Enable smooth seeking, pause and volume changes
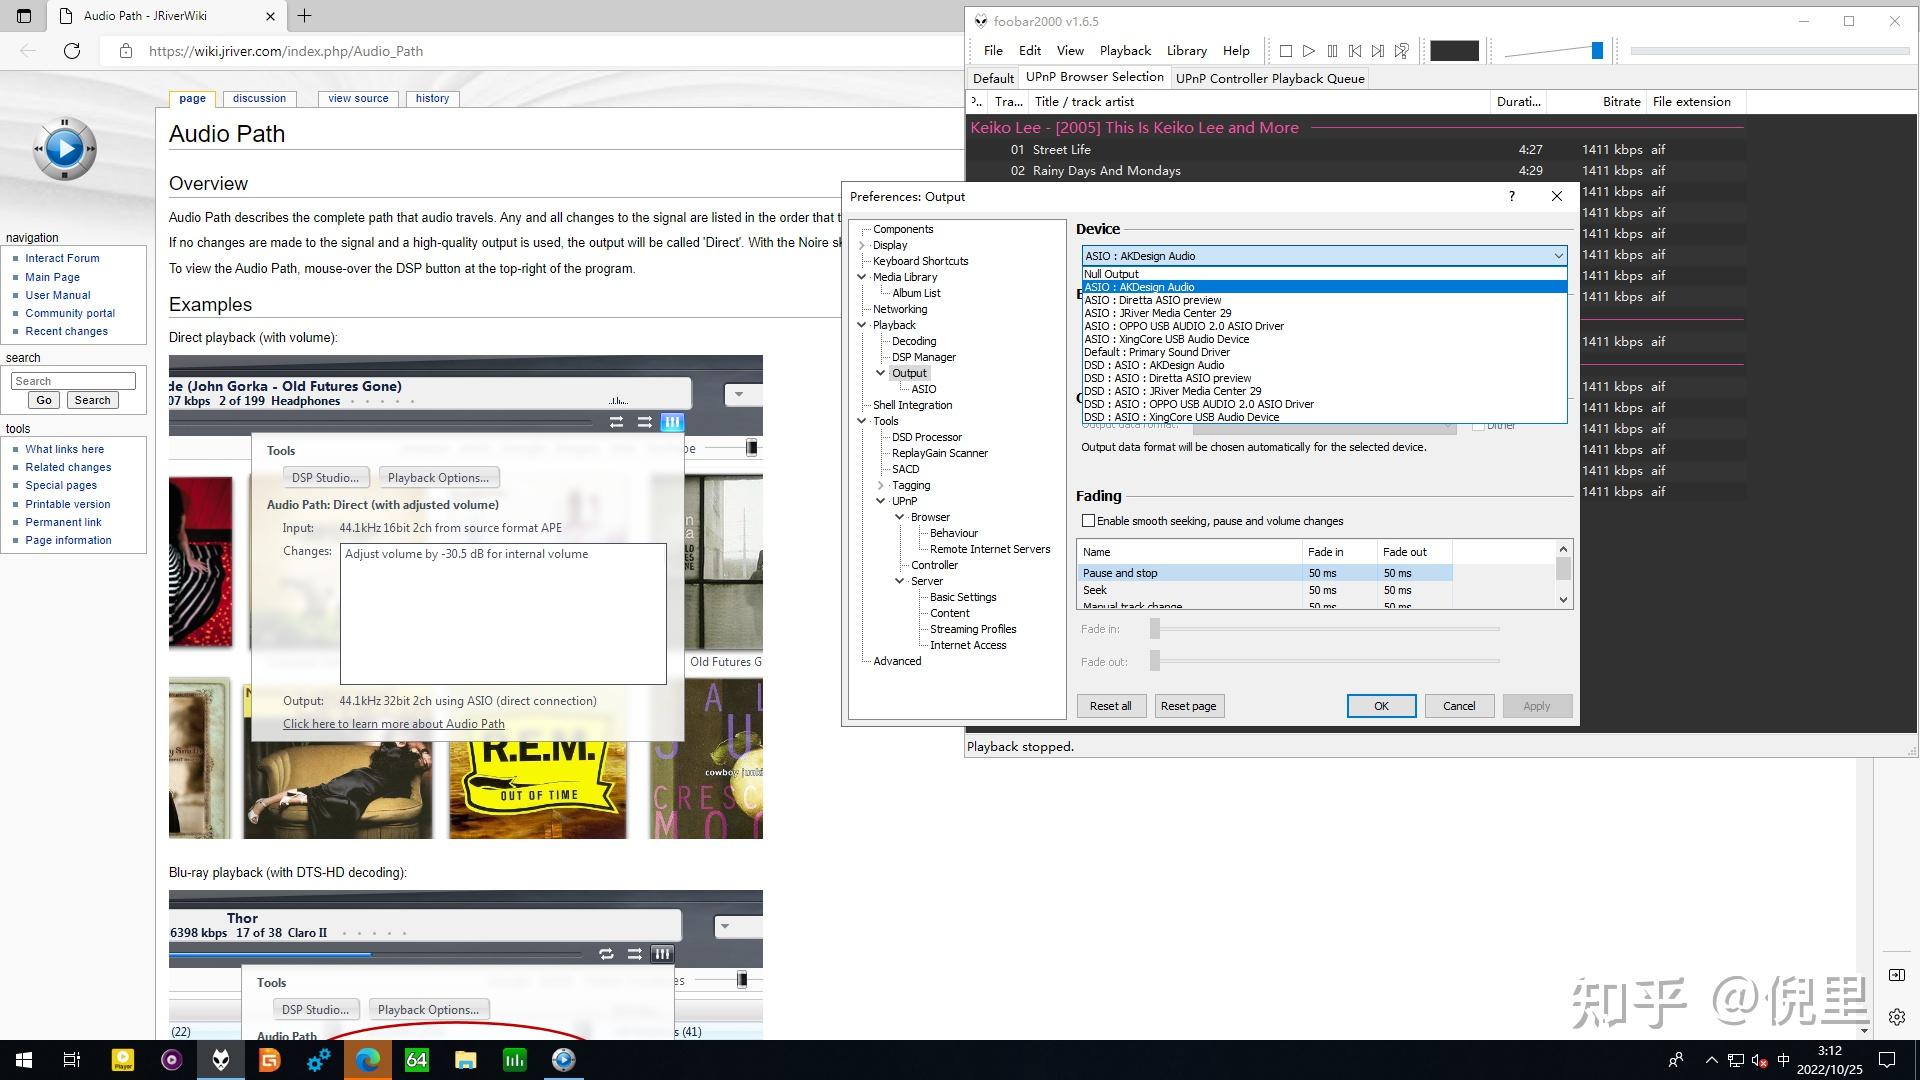This screenshot has height=1080, width=1920. coord(1088,521)
